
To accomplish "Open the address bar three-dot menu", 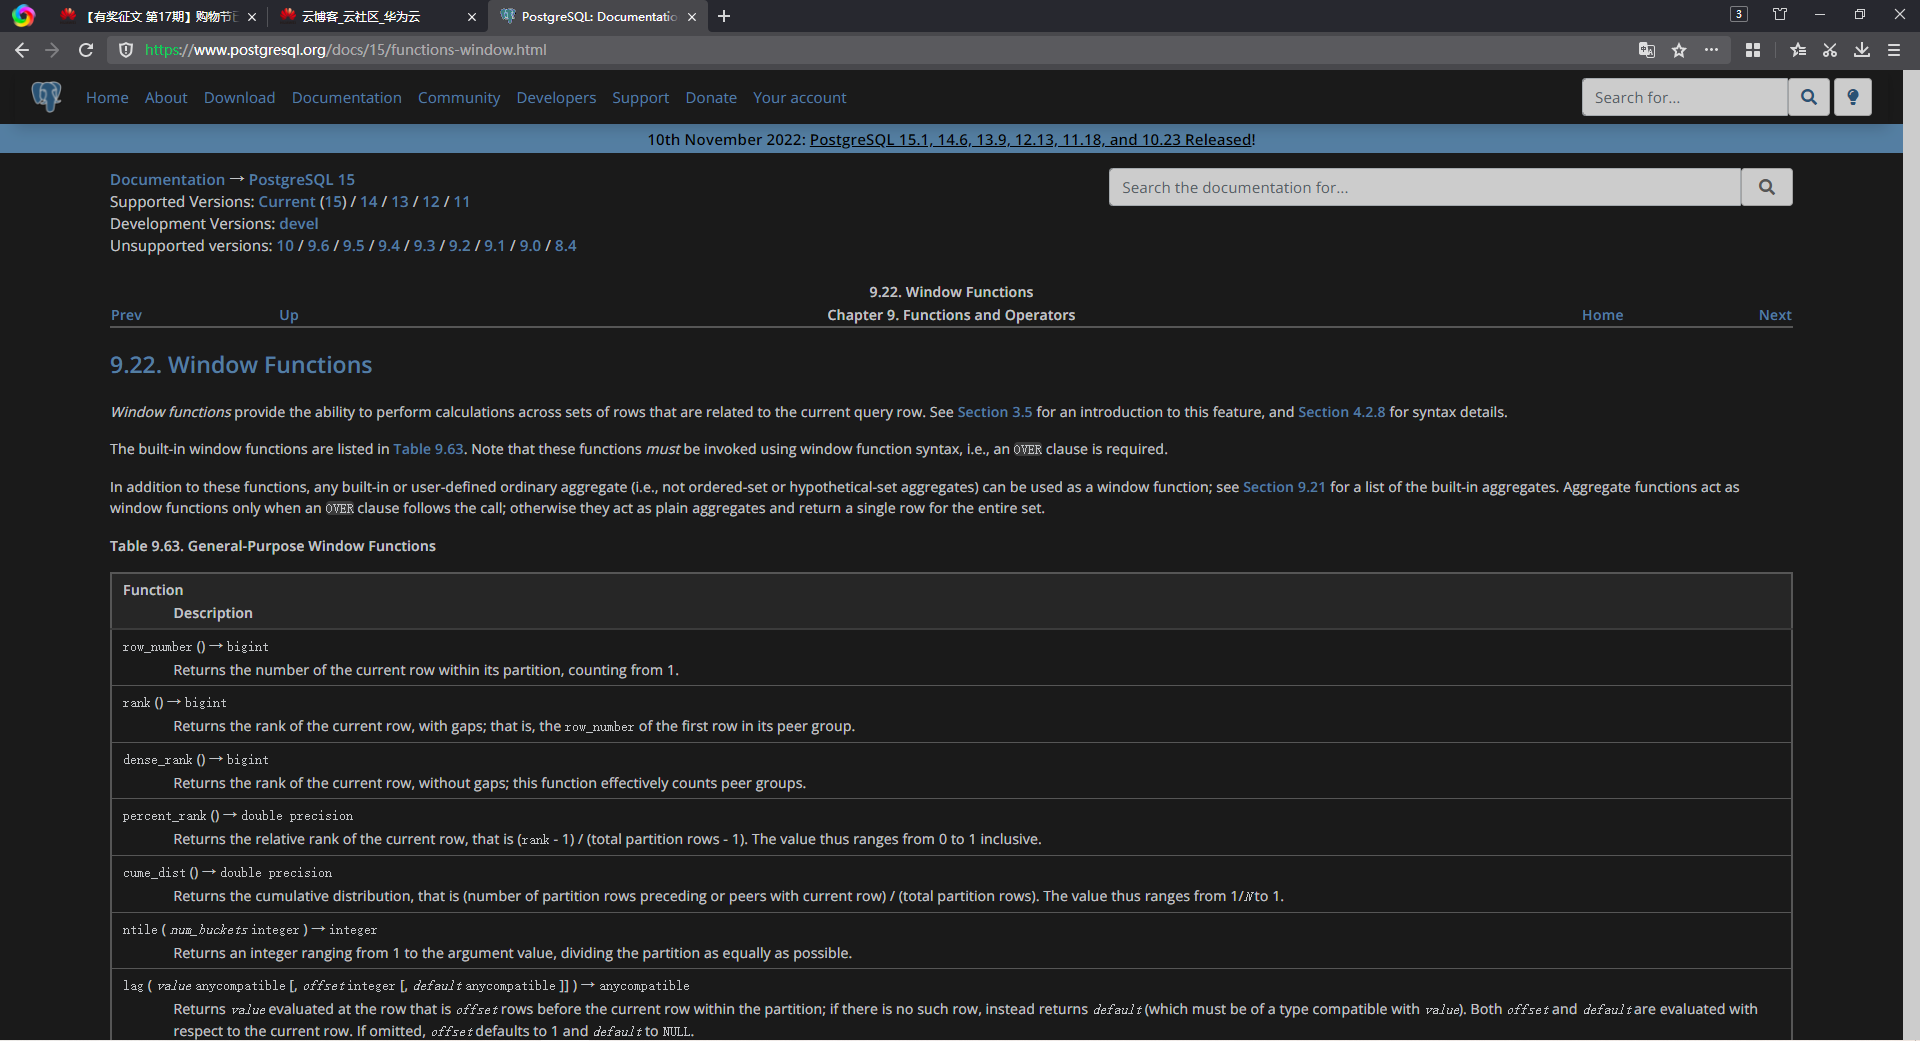I will click(x=1712, y=50).
